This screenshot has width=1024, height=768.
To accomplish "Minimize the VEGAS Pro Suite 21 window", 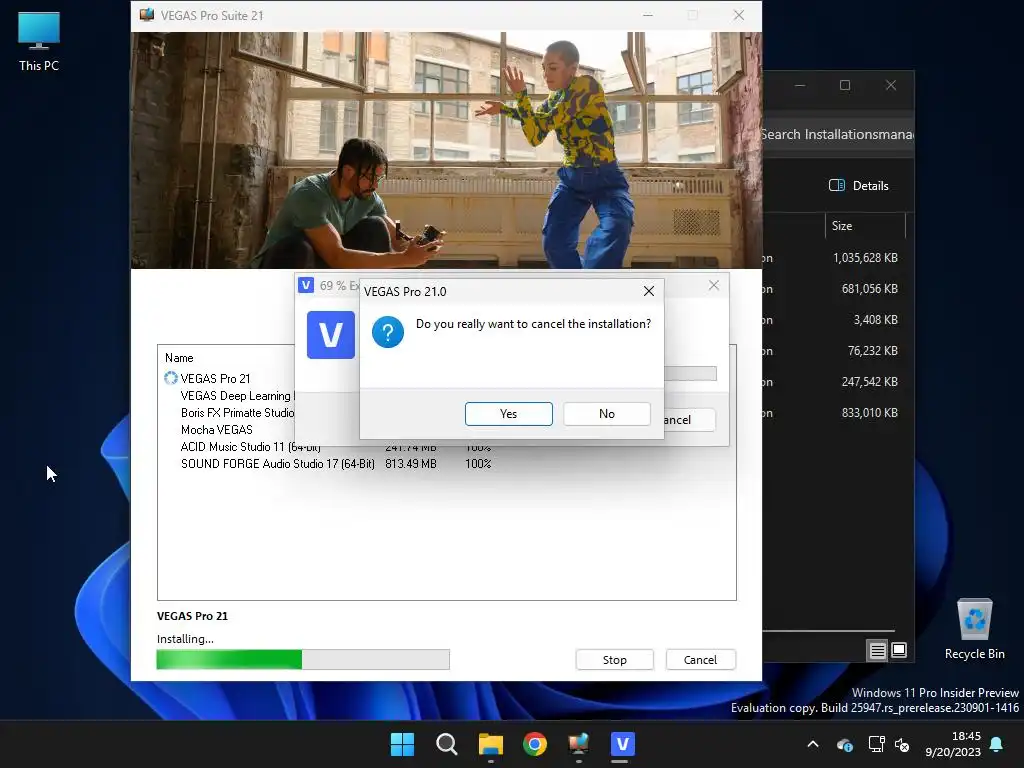I will 648,15.
